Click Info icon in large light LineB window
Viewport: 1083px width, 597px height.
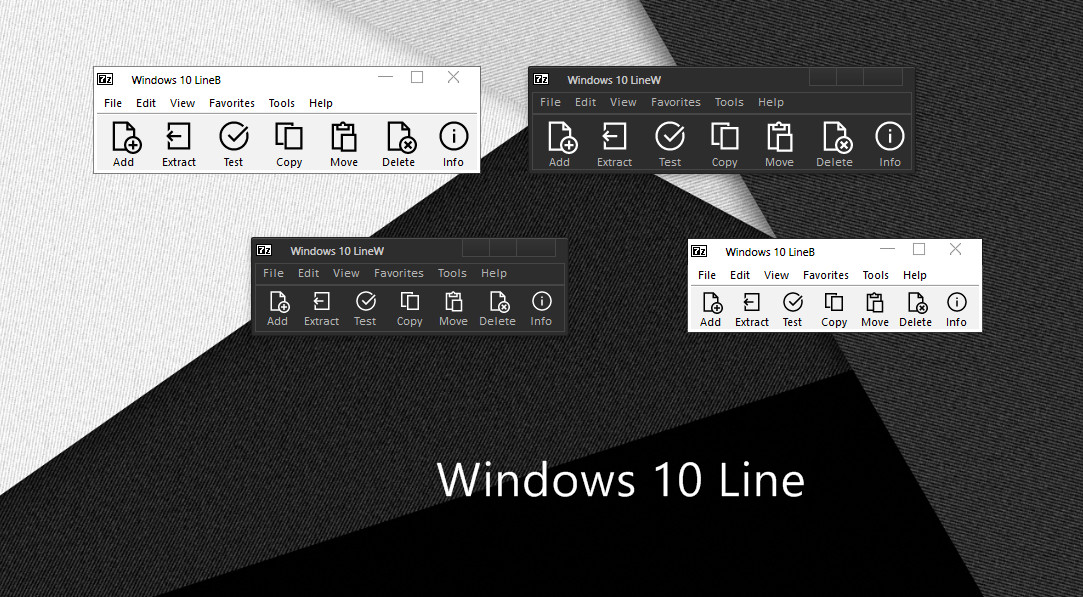click(x=454, y=136)
